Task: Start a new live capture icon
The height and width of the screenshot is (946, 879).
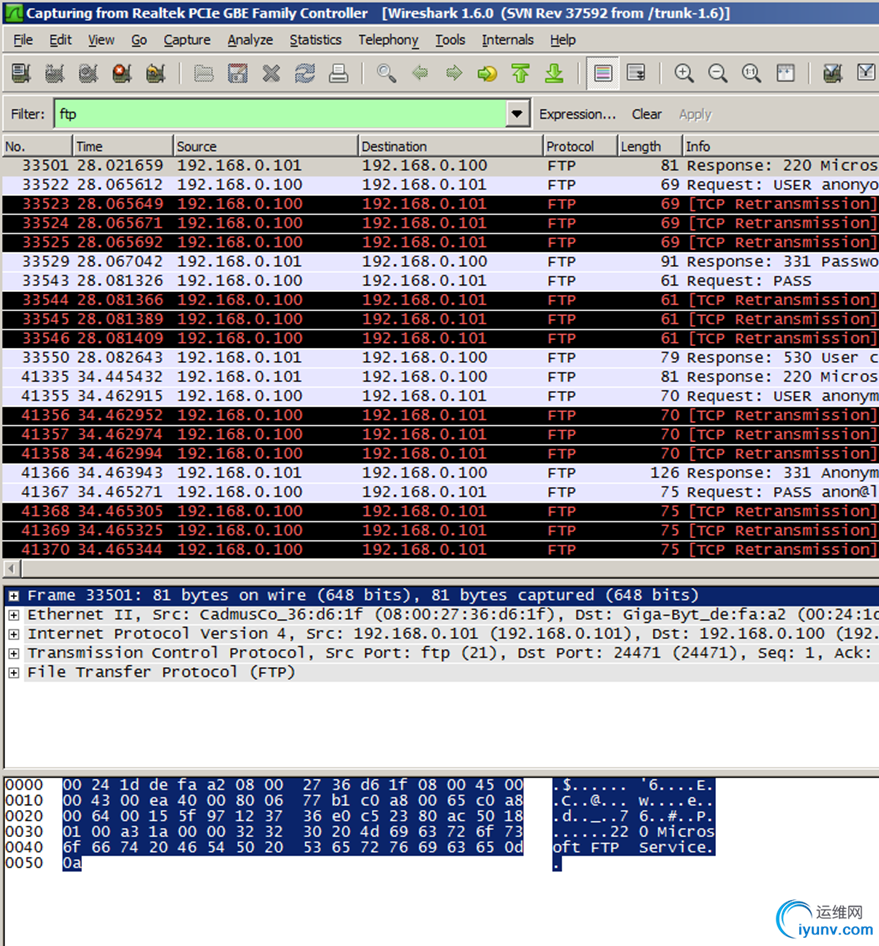Action: pyautogui.click(x=88, y=73)
